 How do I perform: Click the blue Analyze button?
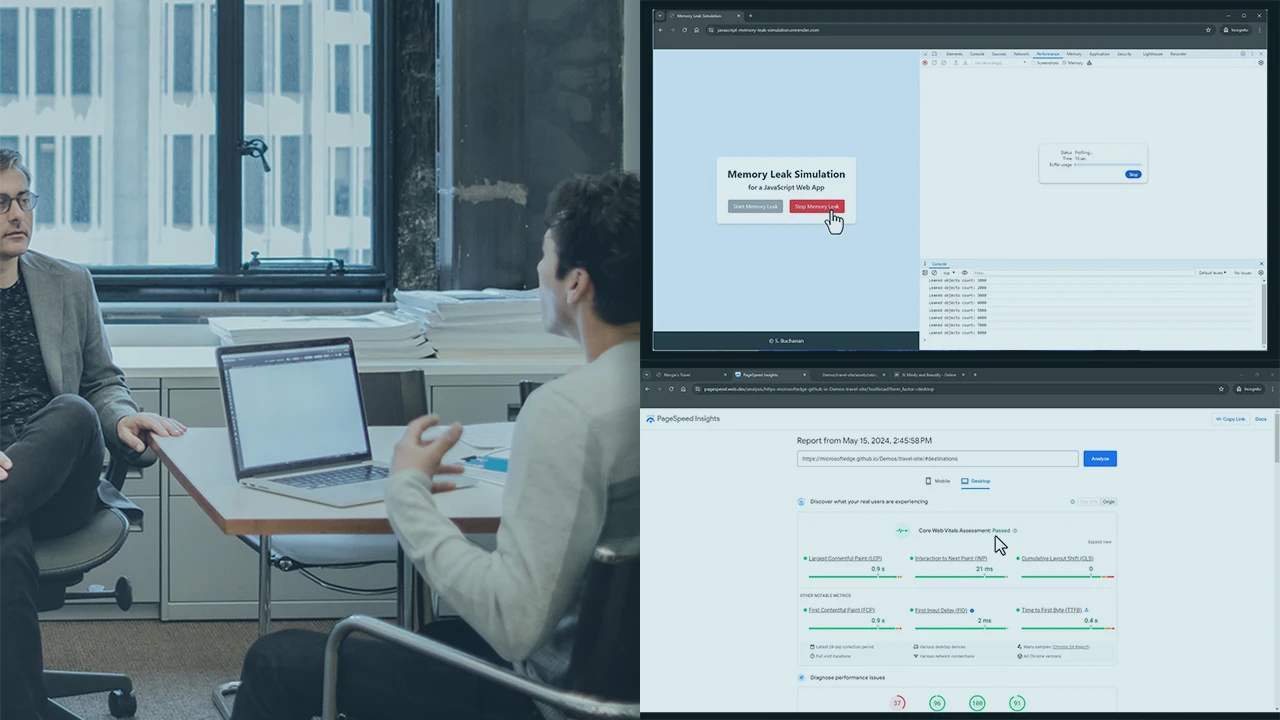1100,459
